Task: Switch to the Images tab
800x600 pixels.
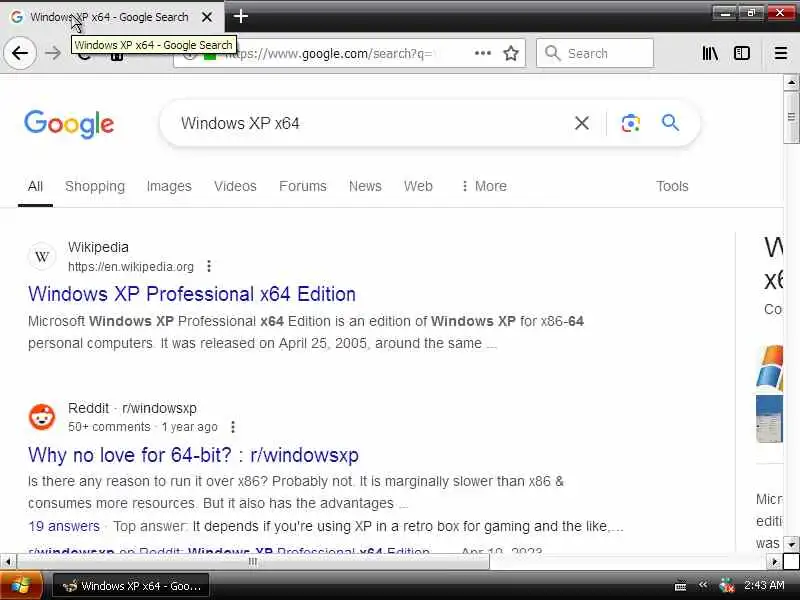Action: pos(169,186)
